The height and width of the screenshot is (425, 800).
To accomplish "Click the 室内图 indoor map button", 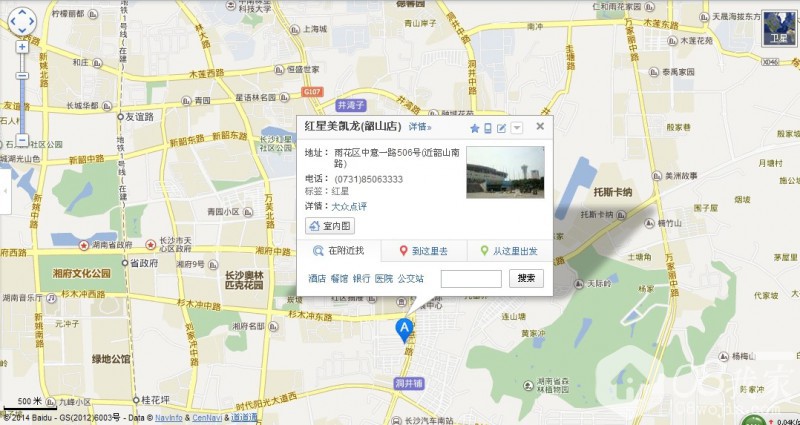I will [330, 226].
